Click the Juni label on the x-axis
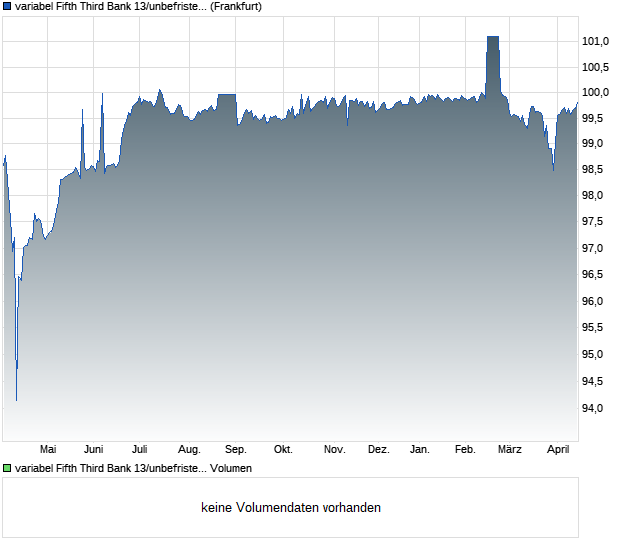The image size is (620, 546). tap(94, 450)
